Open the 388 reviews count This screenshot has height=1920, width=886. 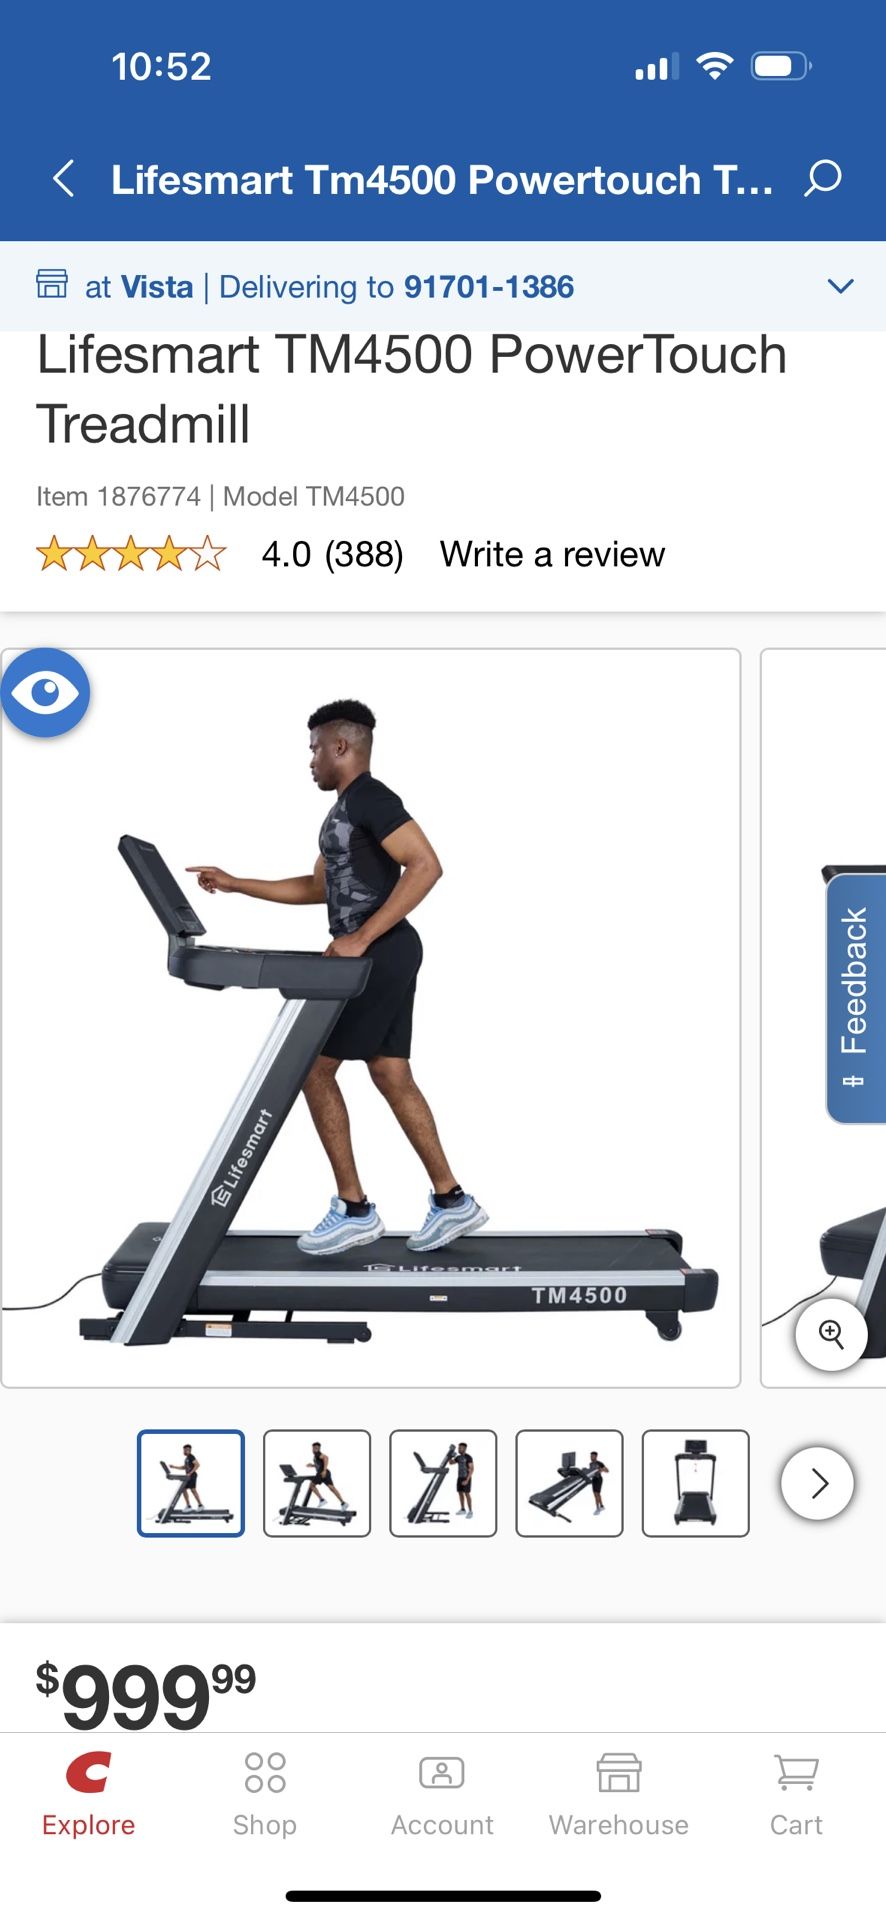(364, 554)
